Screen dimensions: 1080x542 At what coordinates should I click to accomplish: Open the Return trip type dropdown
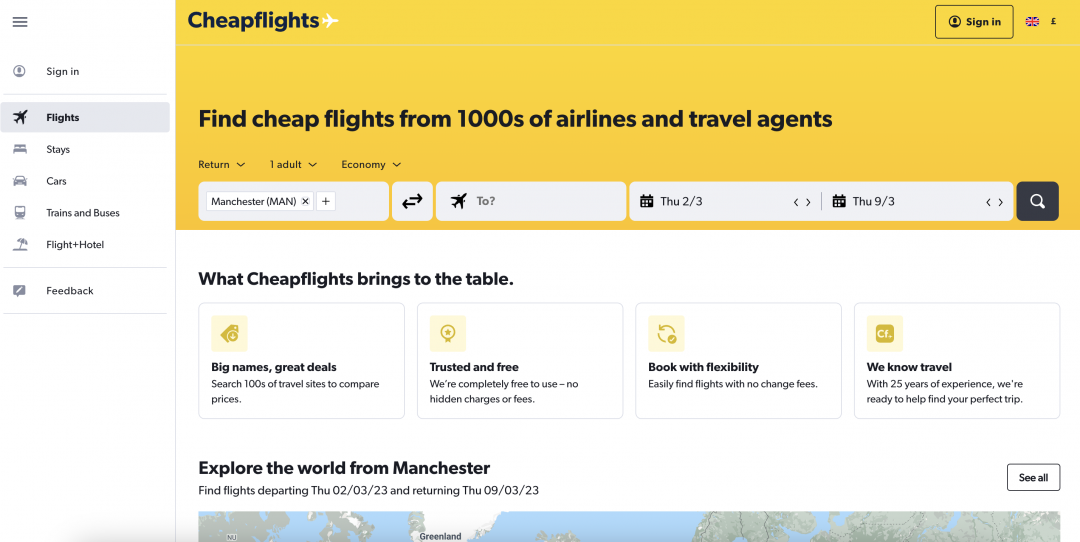pos(222,165)
